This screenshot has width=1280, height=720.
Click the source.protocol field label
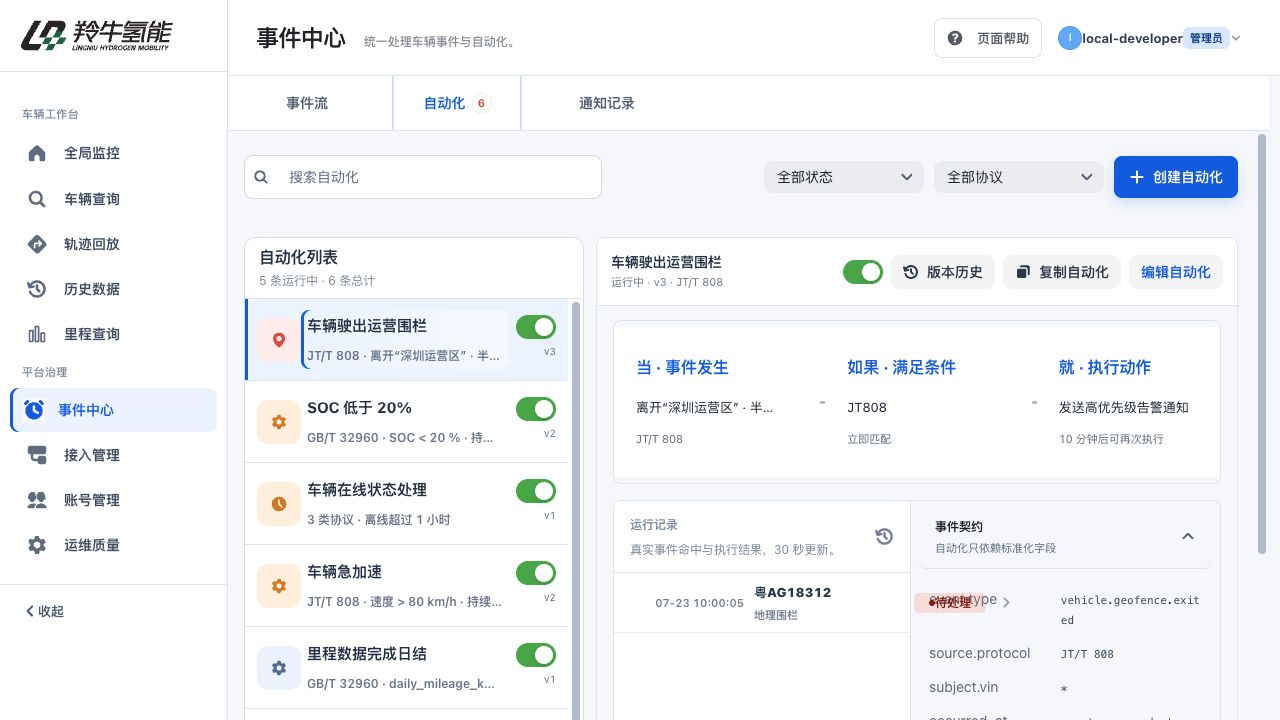click(x=980, y=653)
